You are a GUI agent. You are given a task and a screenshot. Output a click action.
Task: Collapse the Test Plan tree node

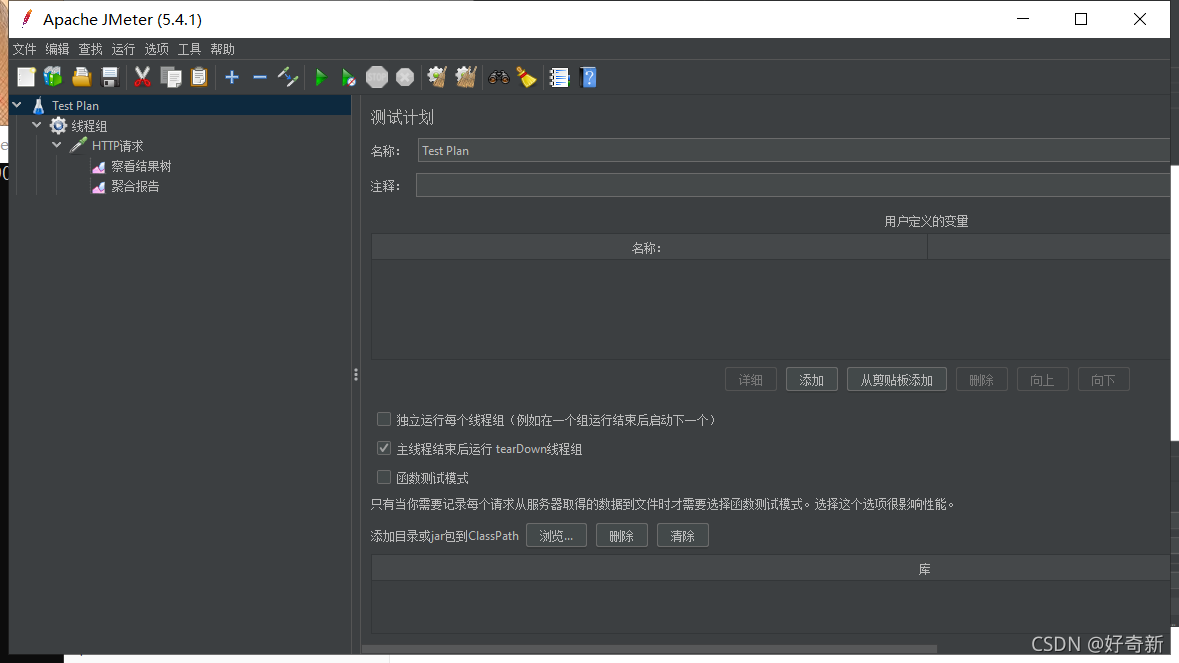coord(17,104)
